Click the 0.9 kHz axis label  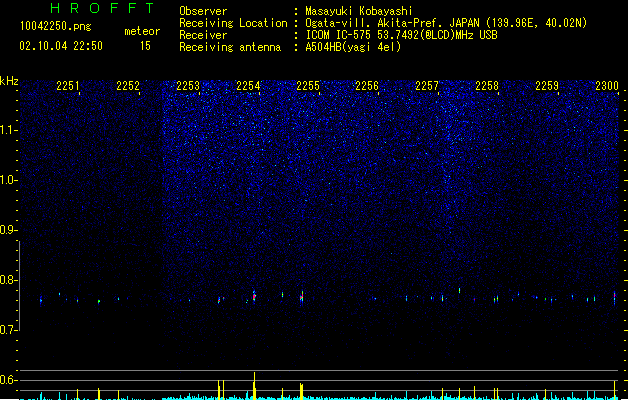coord(8,230)
